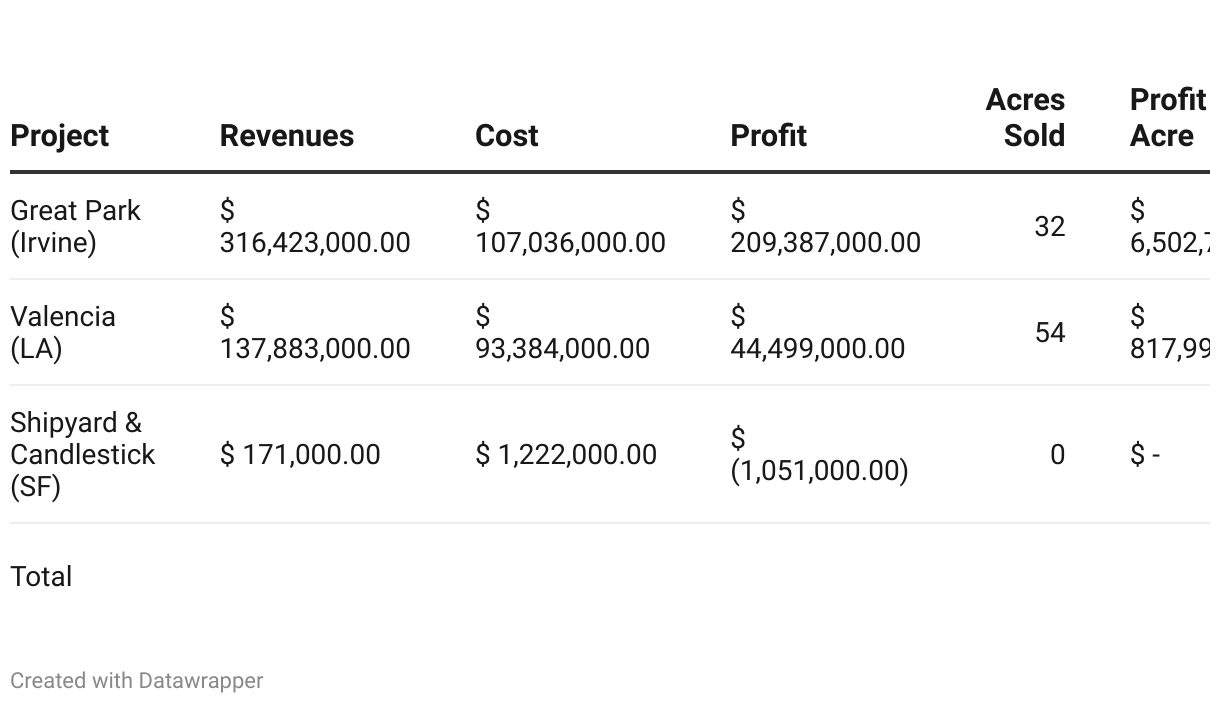
Task: Click the Revenues column header
Action: tap(287, 136)
